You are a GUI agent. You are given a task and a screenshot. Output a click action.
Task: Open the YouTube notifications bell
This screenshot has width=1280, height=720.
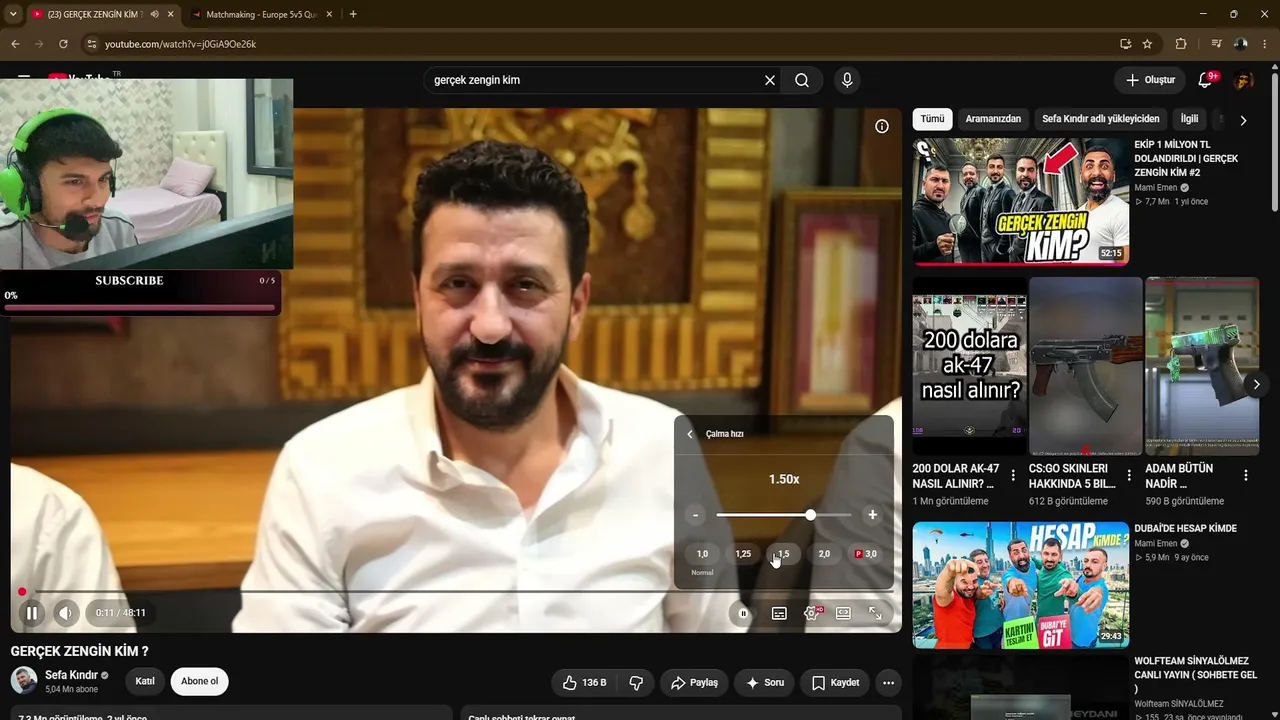pos(1205,80)
